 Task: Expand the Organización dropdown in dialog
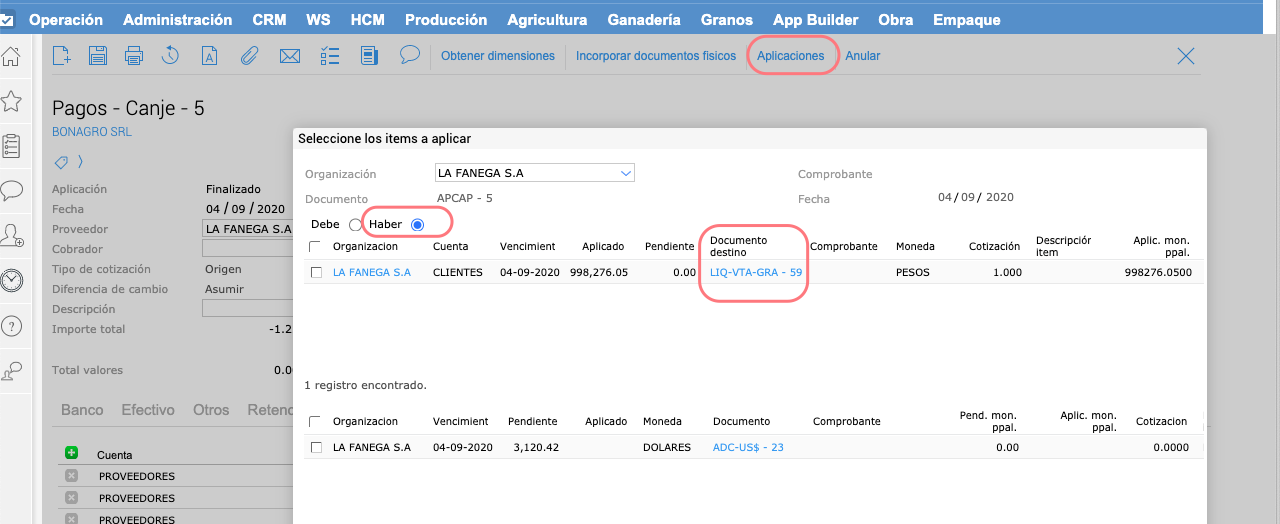(626, 173)
